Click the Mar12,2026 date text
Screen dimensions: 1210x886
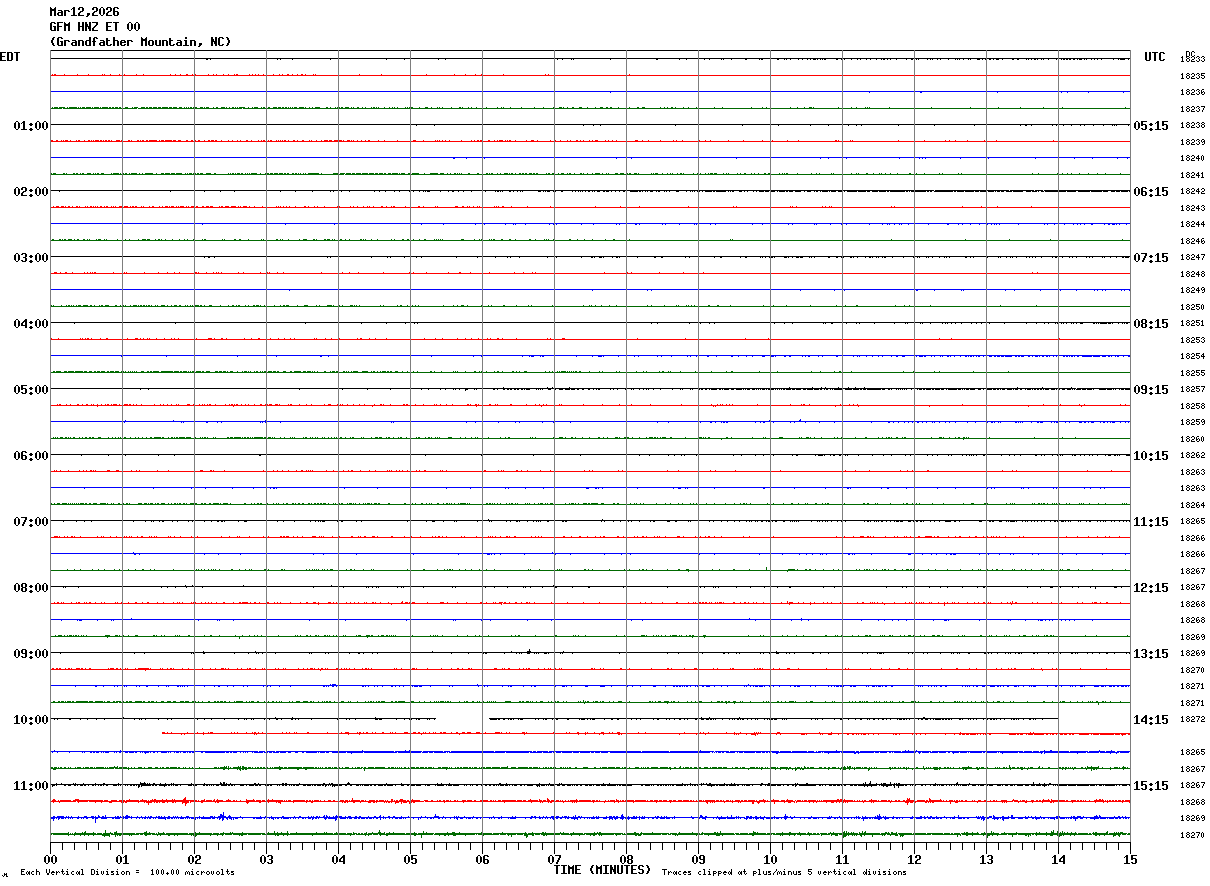click(x=84, y=12)
